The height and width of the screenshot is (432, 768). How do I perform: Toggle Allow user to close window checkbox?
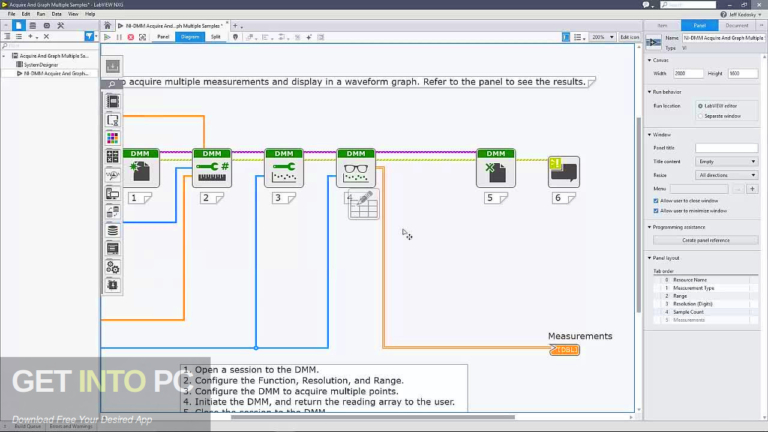coord(656,201)
